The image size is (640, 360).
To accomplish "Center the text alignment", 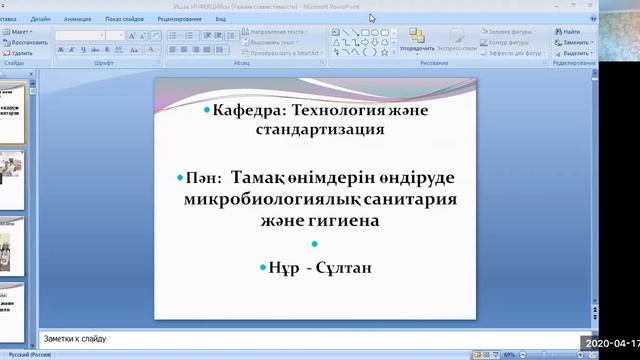I will coord(184,50).
